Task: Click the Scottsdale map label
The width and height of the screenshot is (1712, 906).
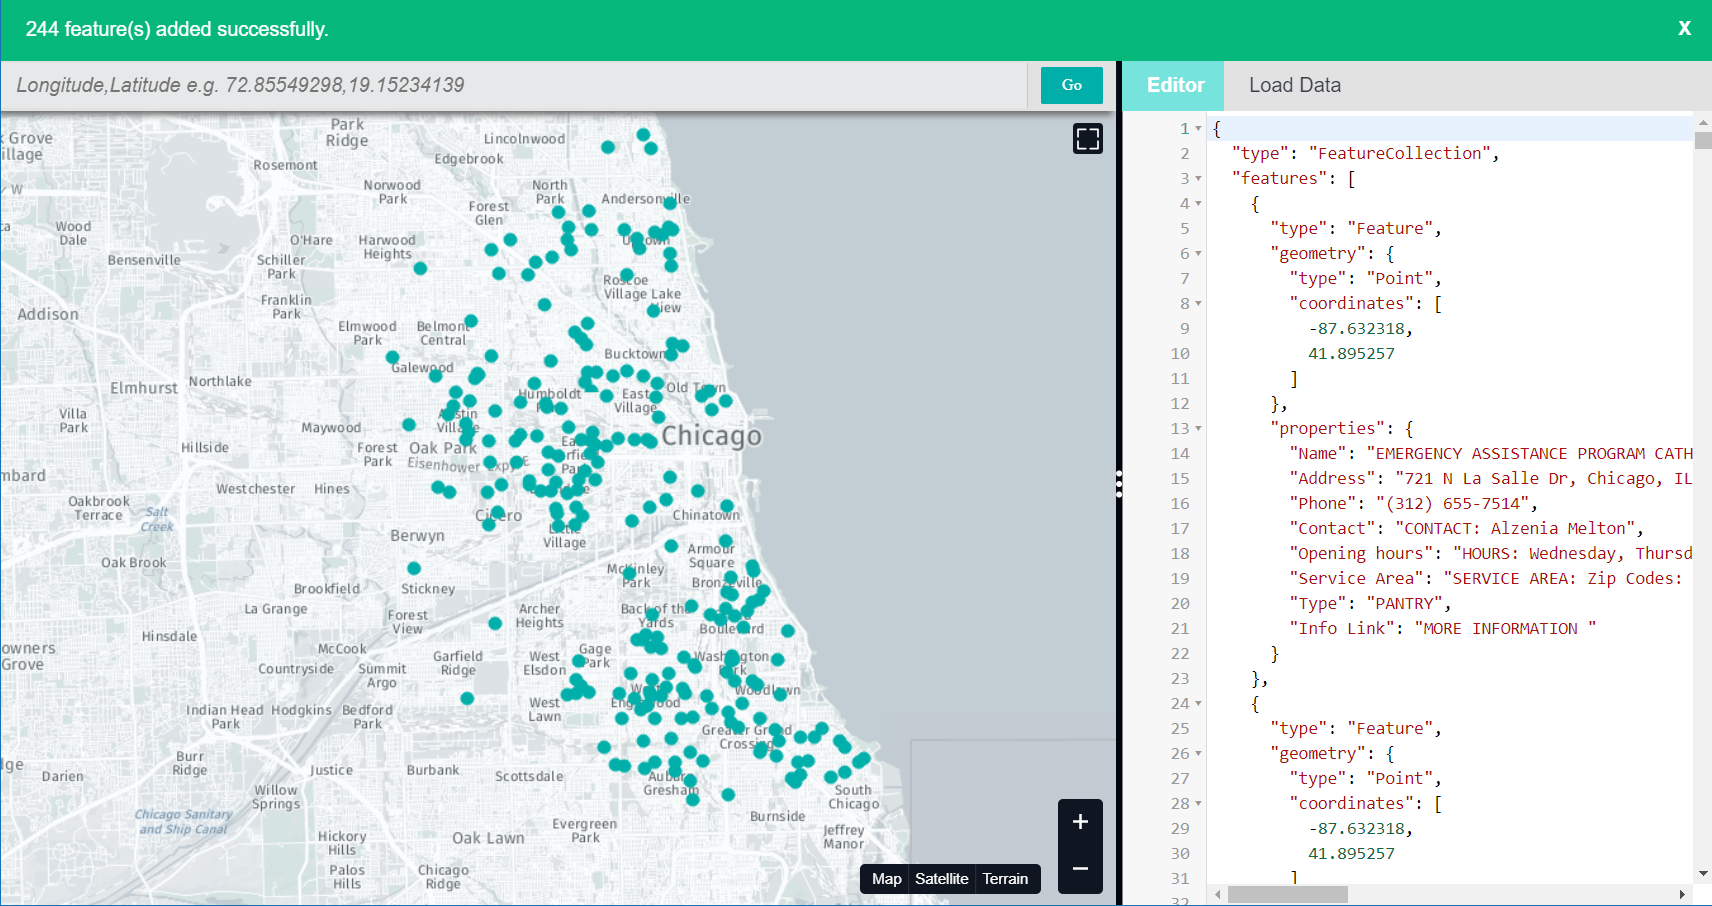Action: [529, 776]
